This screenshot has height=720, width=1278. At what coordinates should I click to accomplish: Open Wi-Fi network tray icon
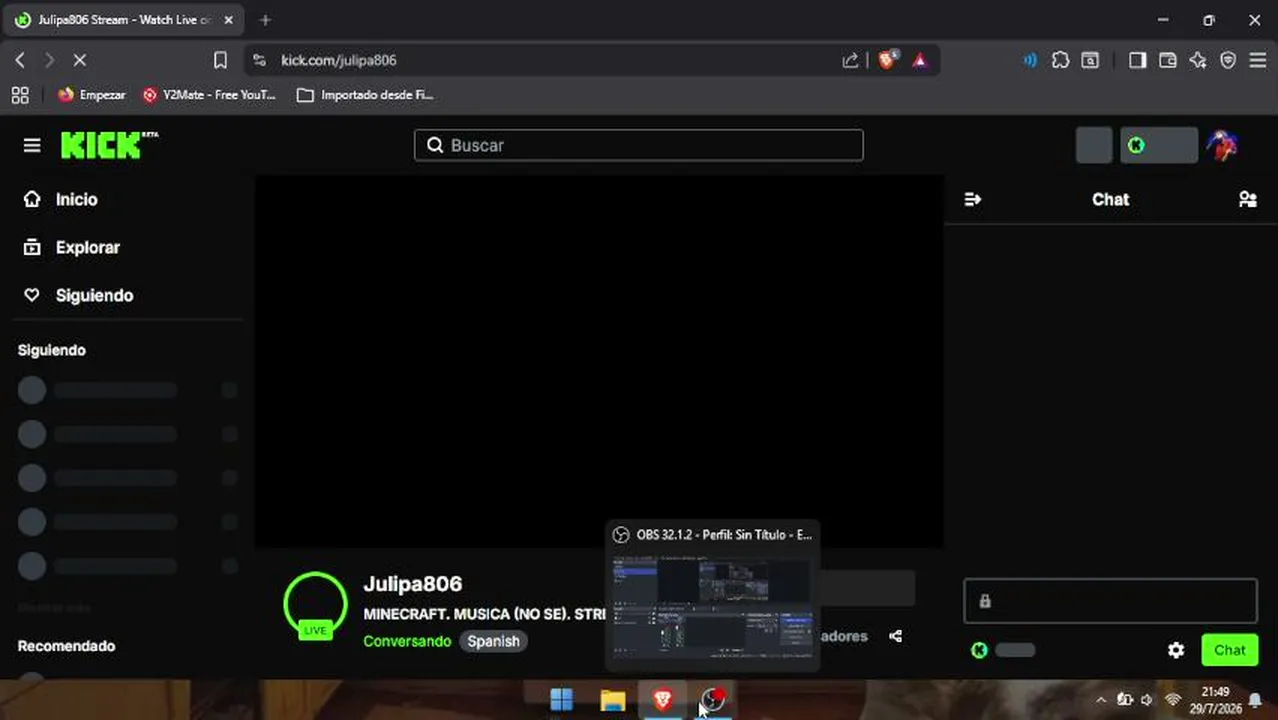(x=1173, y=700)
